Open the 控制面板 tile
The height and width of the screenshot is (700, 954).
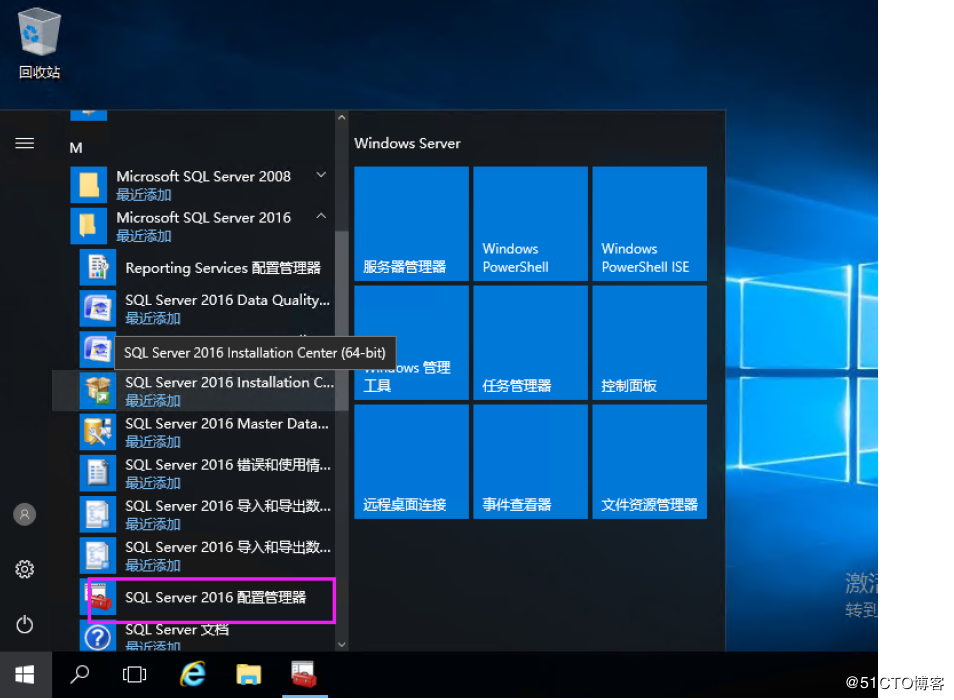tap(650, 343)
